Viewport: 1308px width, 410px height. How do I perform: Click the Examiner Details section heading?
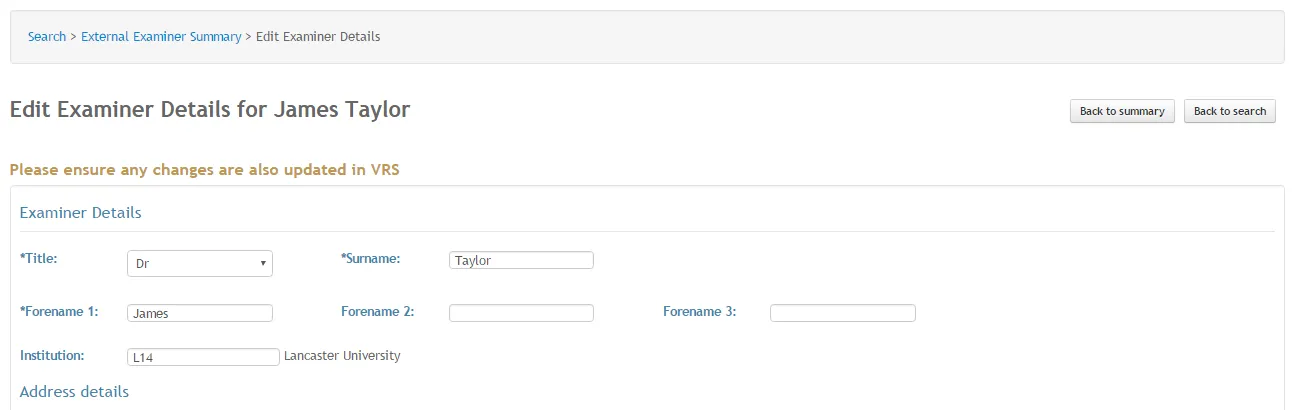pyautogui.click(x=80, y=213)
